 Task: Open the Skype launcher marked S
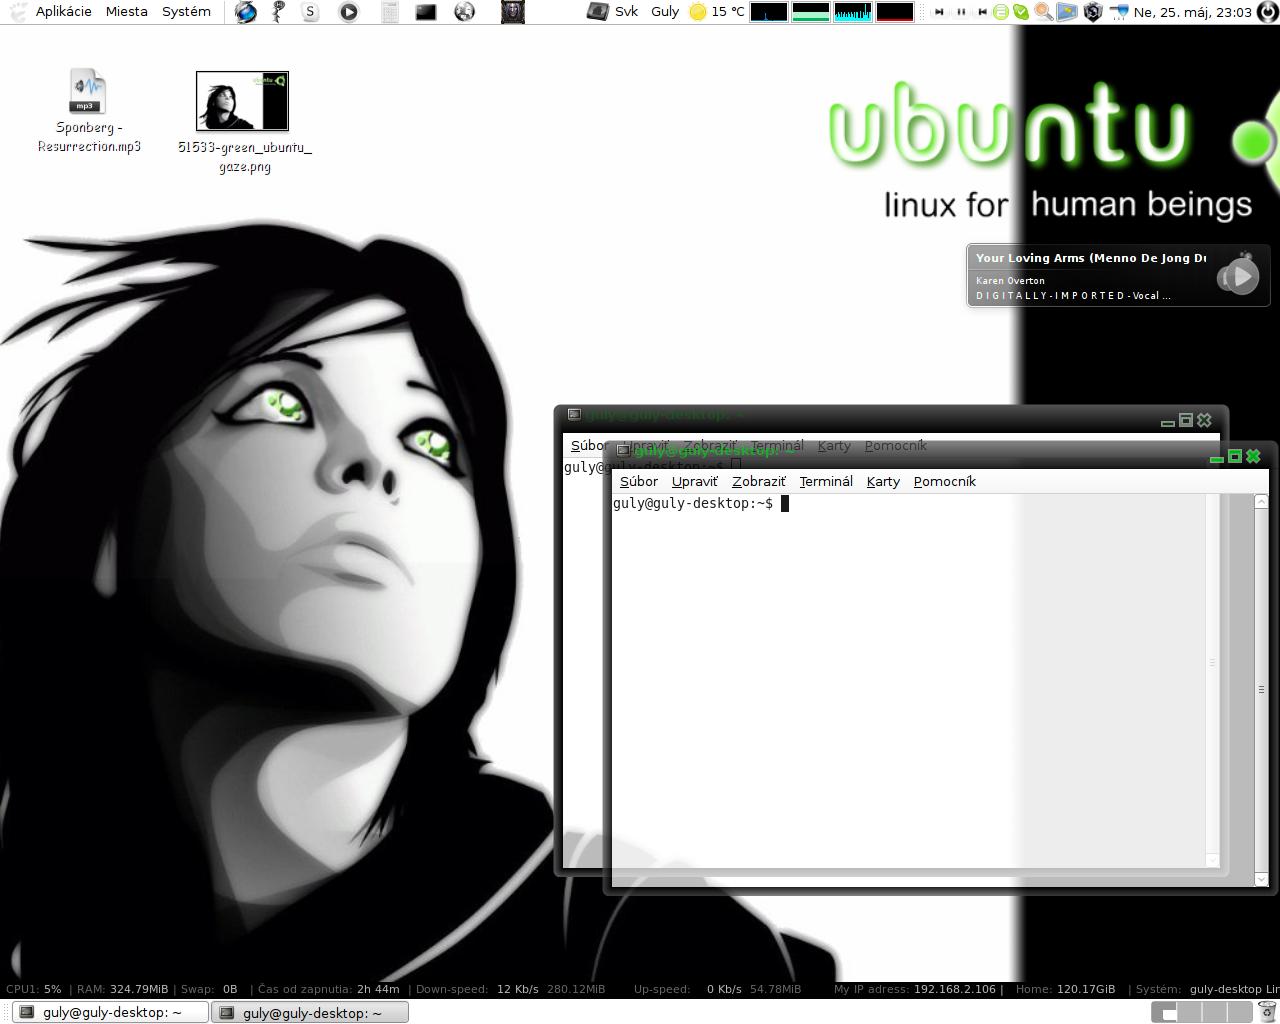(x=310, y=12)
